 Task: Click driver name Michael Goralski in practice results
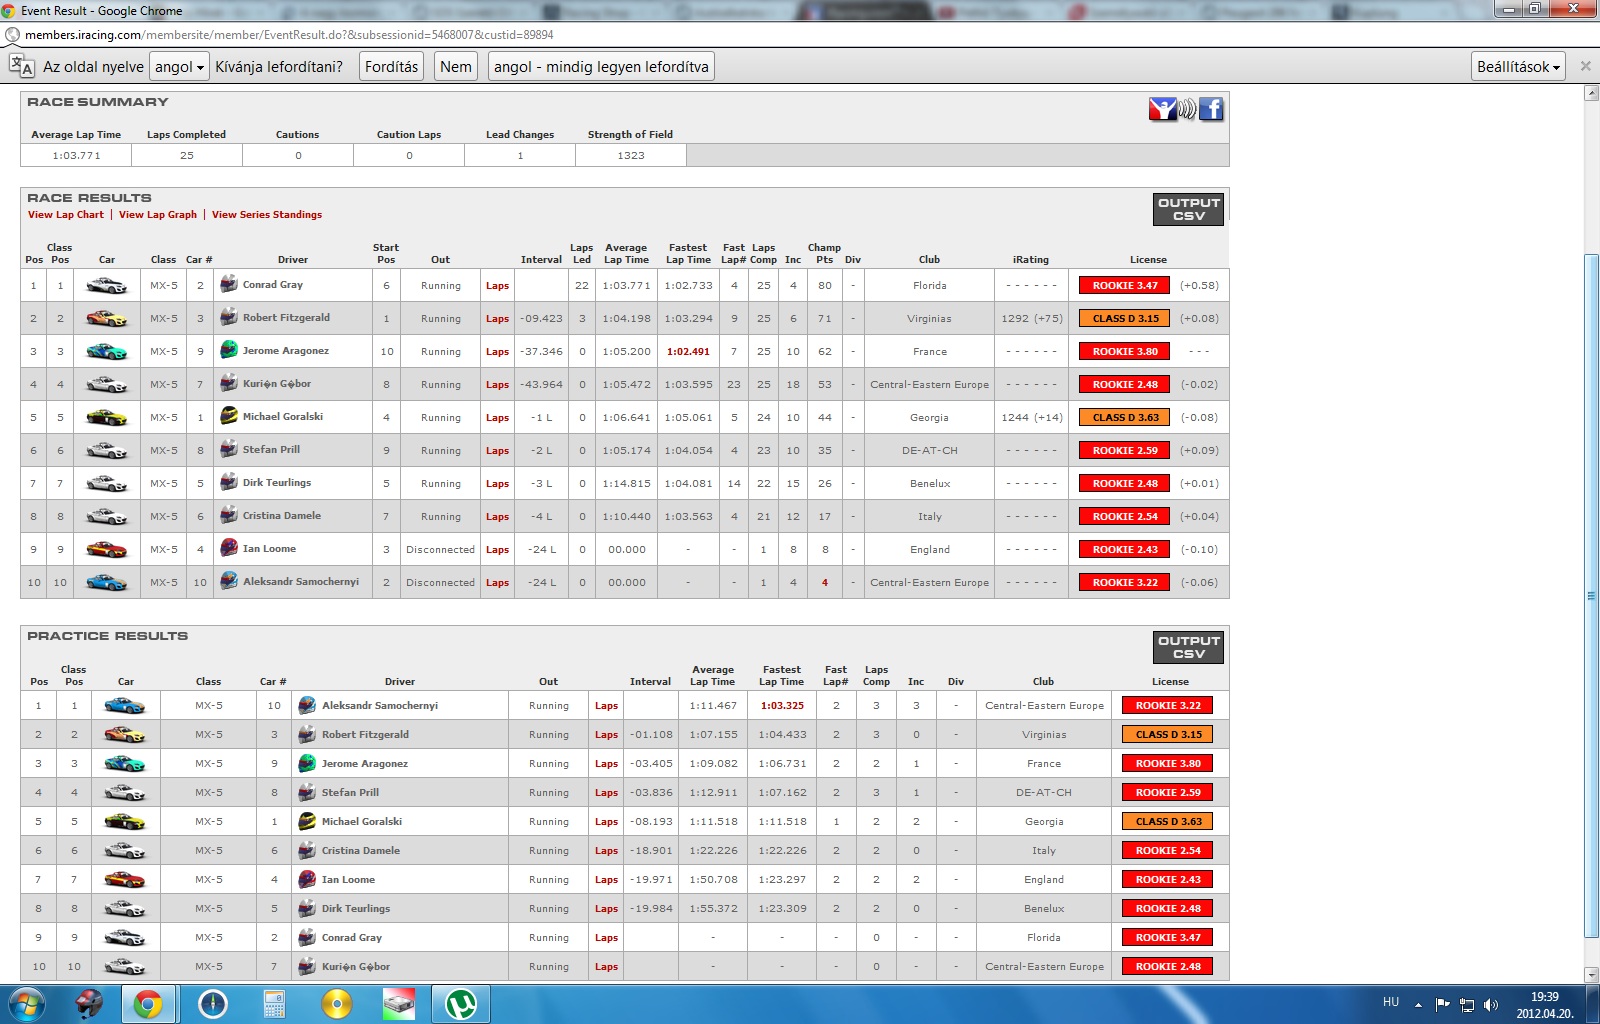362,821
